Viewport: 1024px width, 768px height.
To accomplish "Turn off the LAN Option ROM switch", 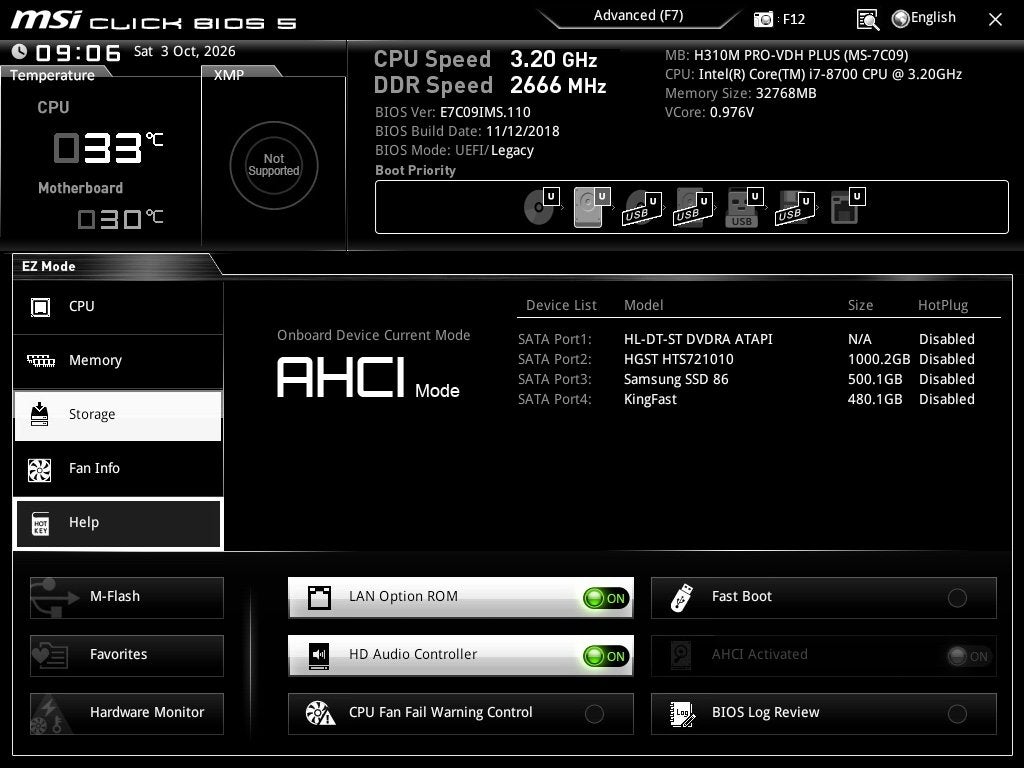I will click(606, 598).
